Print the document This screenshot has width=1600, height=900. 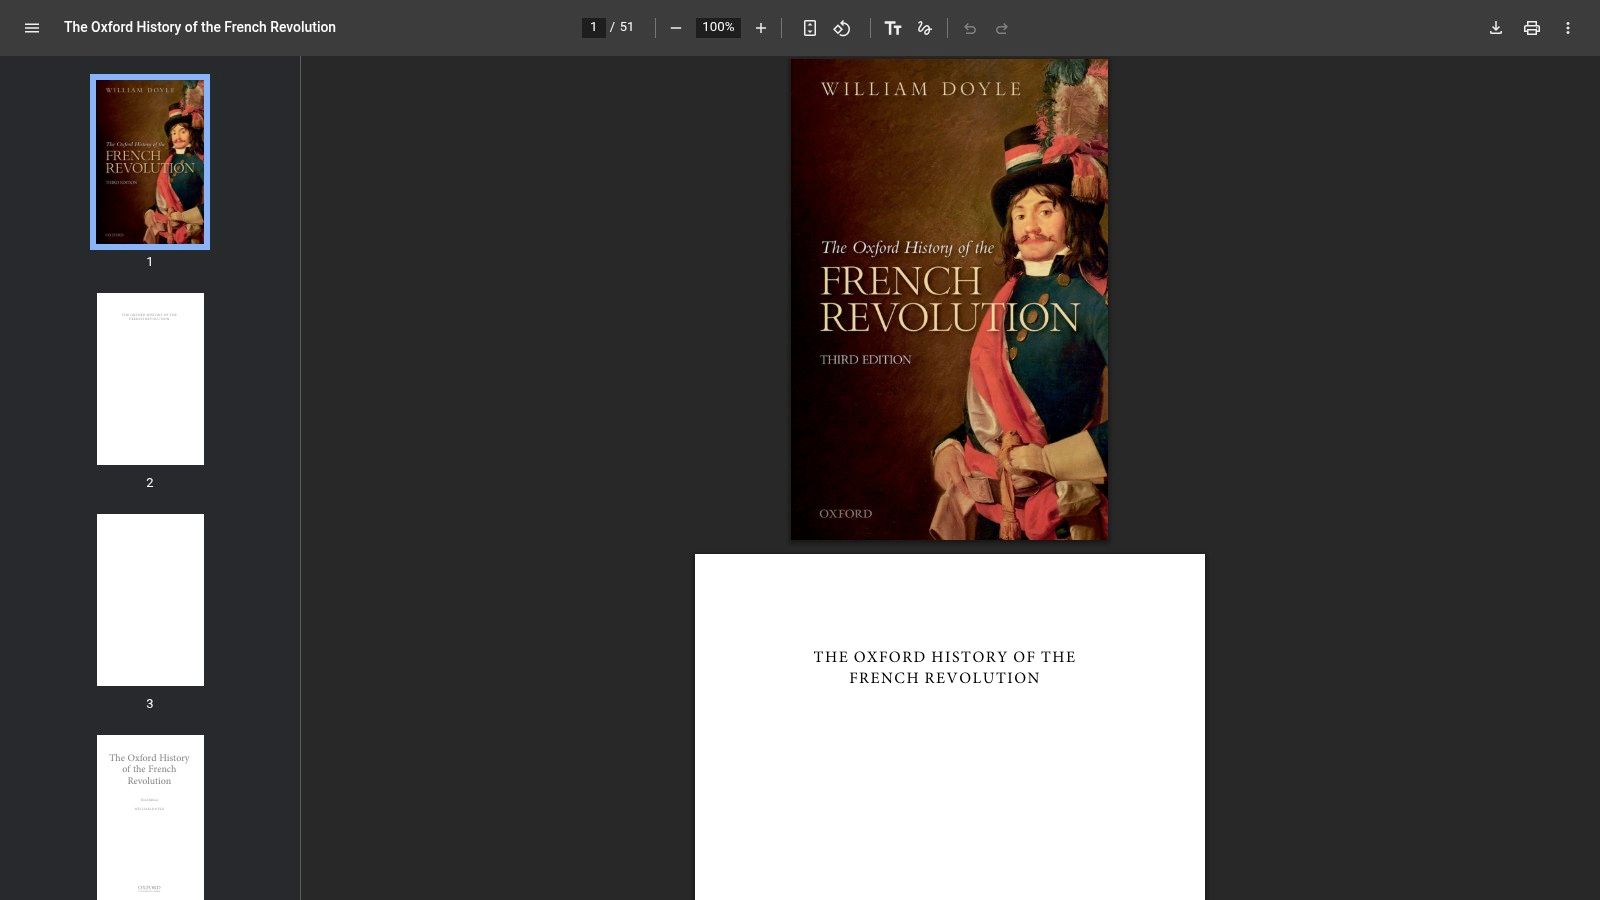coord(1532,28)
